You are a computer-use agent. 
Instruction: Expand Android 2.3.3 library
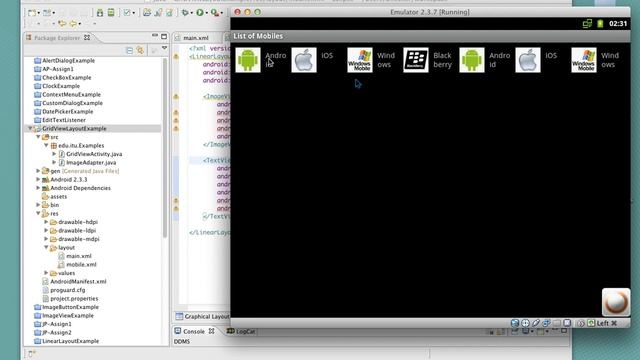(x=38, y=180)
